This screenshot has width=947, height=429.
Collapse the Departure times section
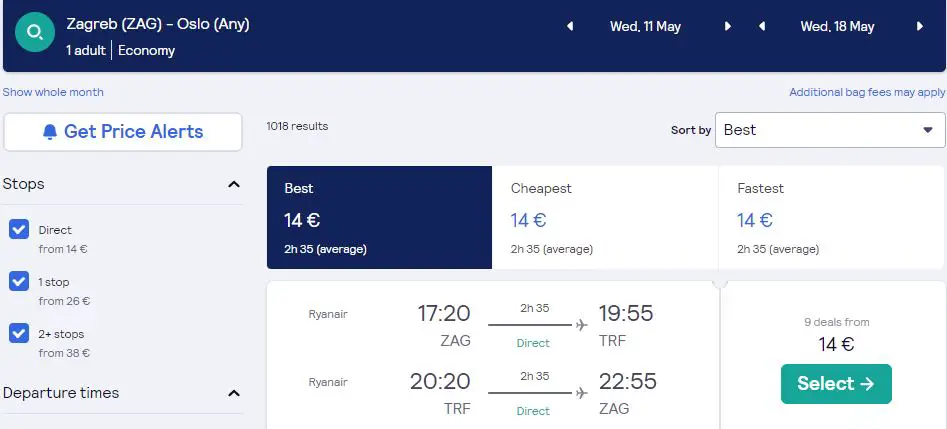tap(234, 393)
